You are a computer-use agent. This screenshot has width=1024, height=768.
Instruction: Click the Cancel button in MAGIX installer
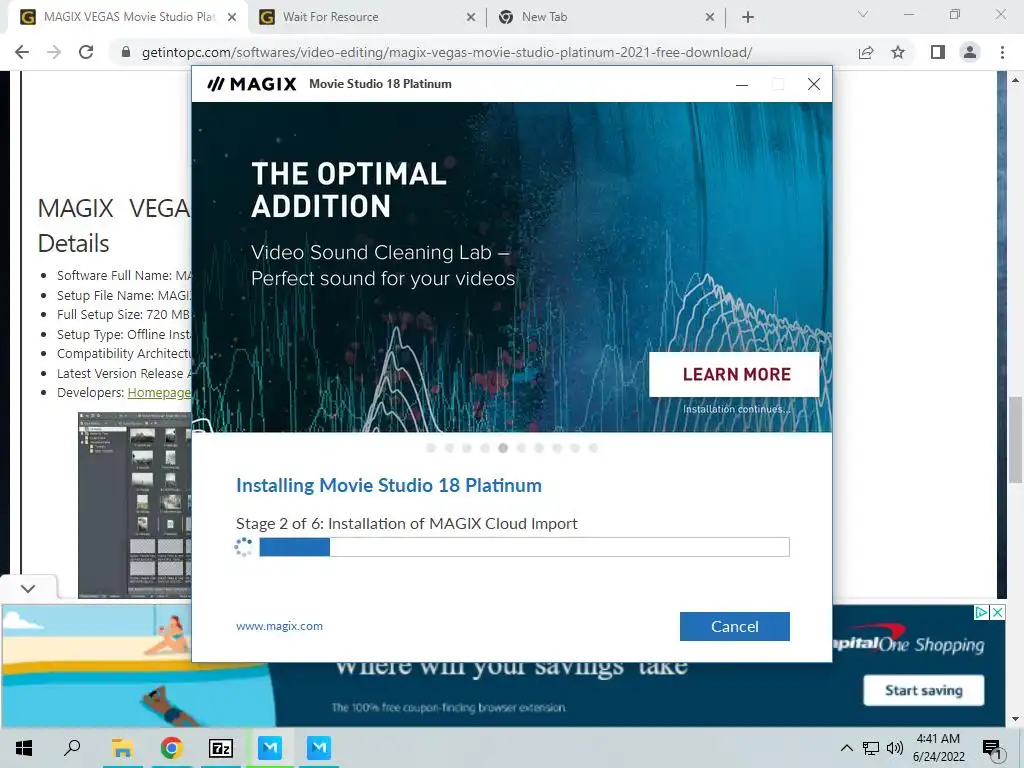(735, 626)
